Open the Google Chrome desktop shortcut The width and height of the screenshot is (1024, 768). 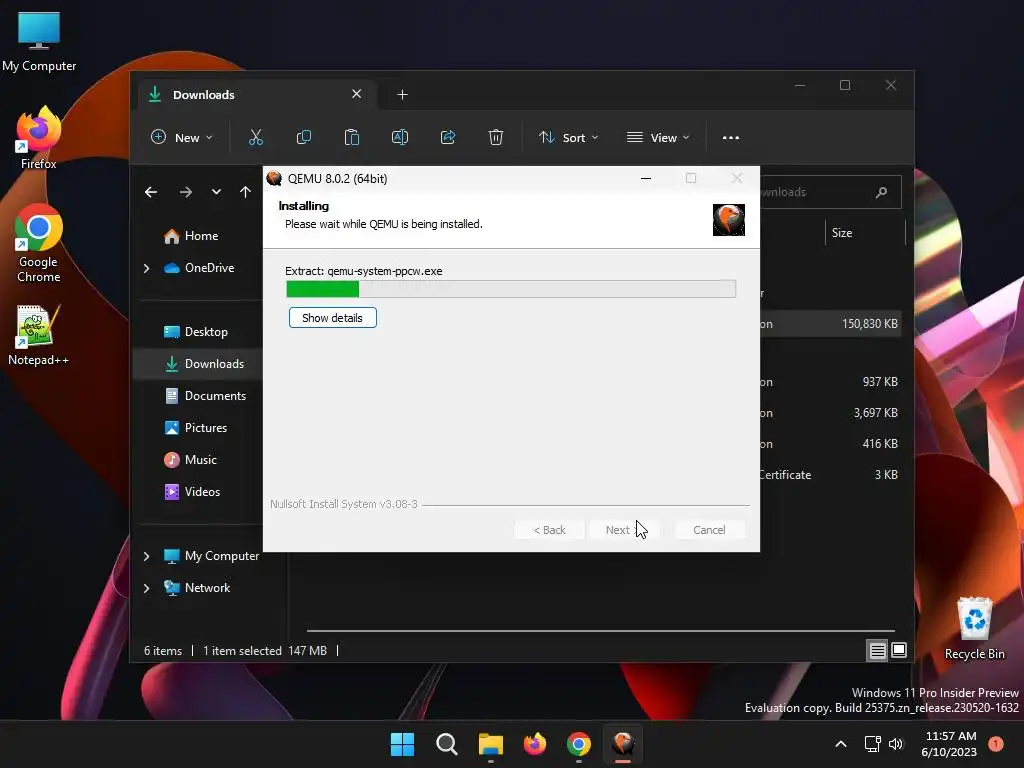point(39,244)
